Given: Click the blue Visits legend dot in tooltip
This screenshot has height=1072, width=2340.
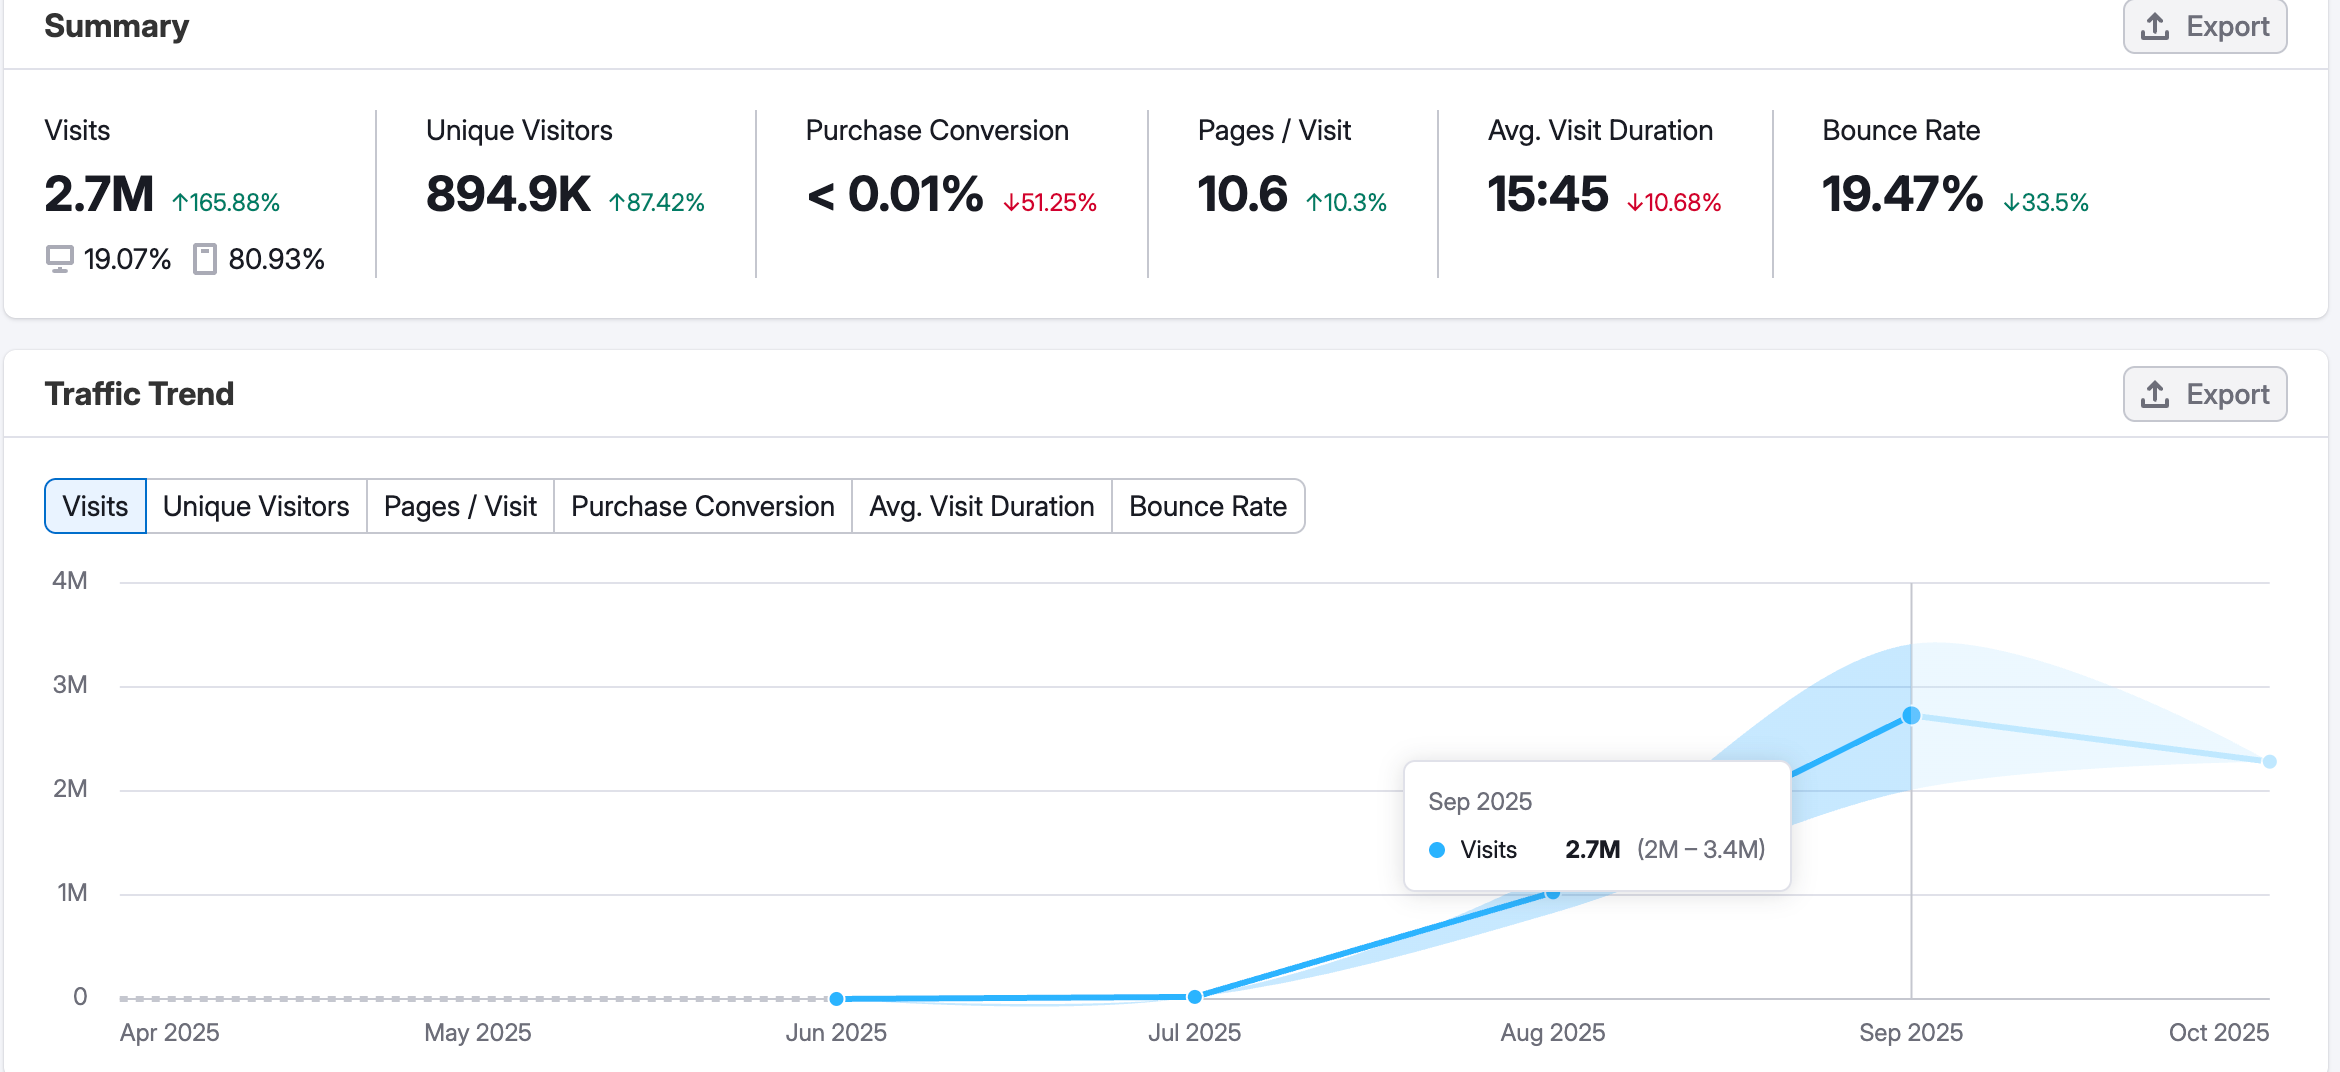Looking at the screenshot, I should [1437, 850].
